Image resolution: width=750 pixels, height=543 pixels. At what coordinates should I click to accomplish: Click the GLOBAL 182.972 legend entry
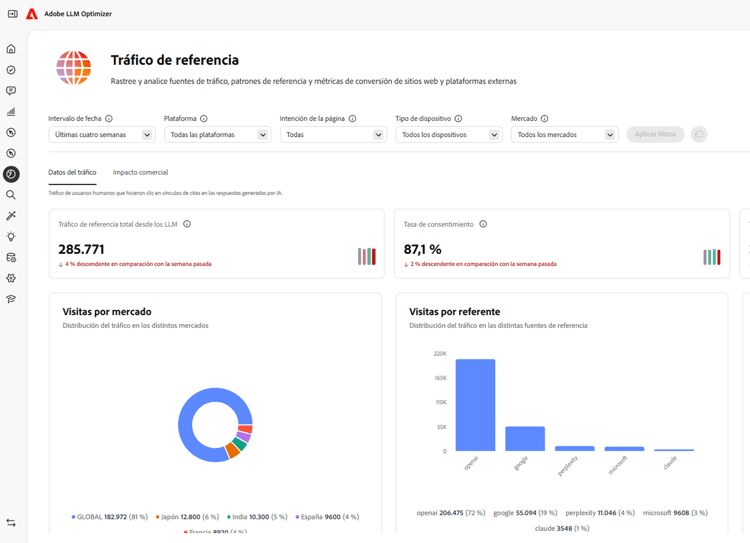[110, 517]
